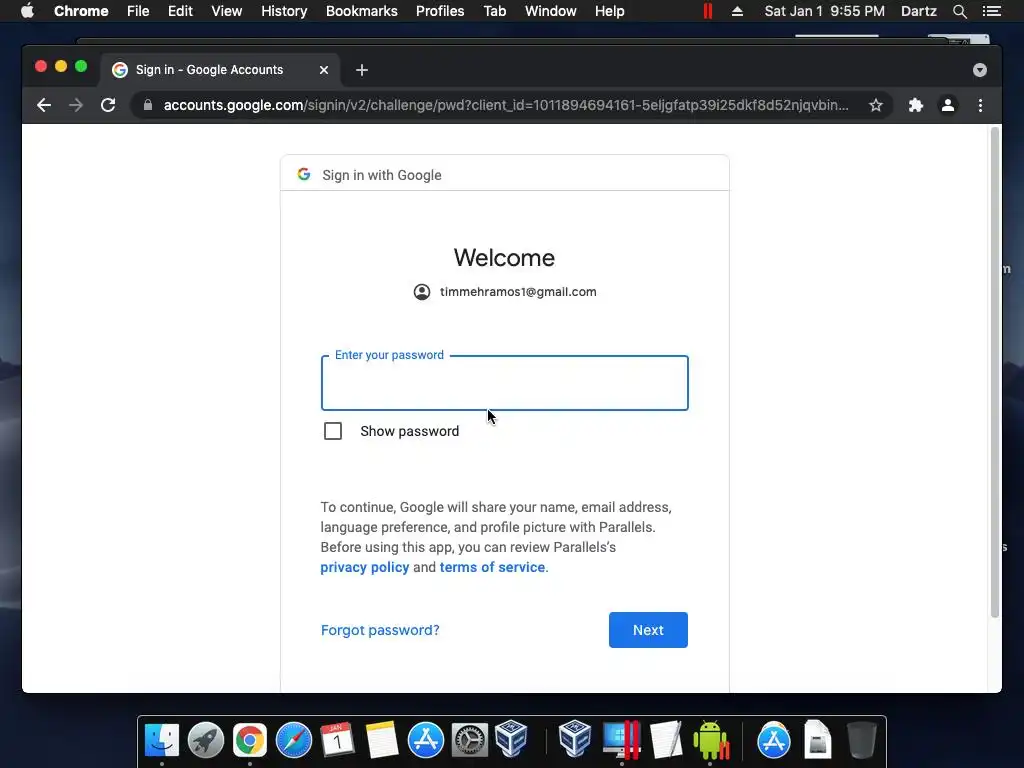
Task: Open a new tab with plus button
Action: point(362,70)
